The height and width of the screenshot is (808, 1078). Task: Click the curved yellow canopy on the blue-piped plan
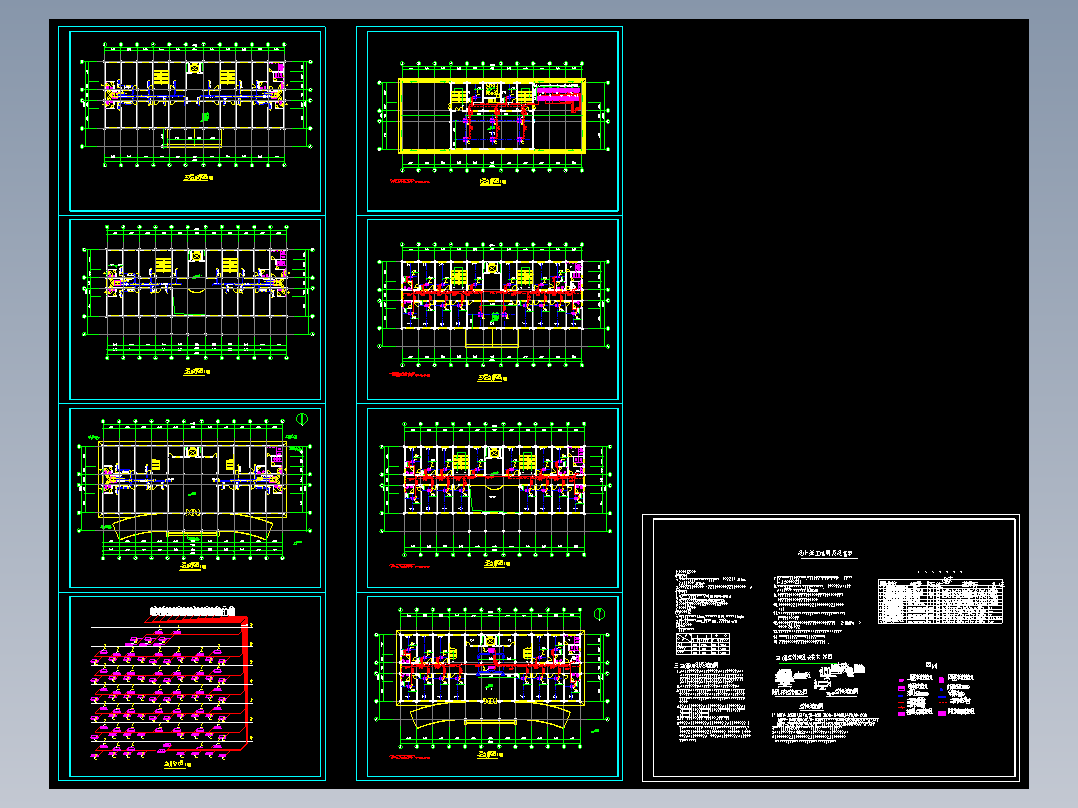coord(192,528)
